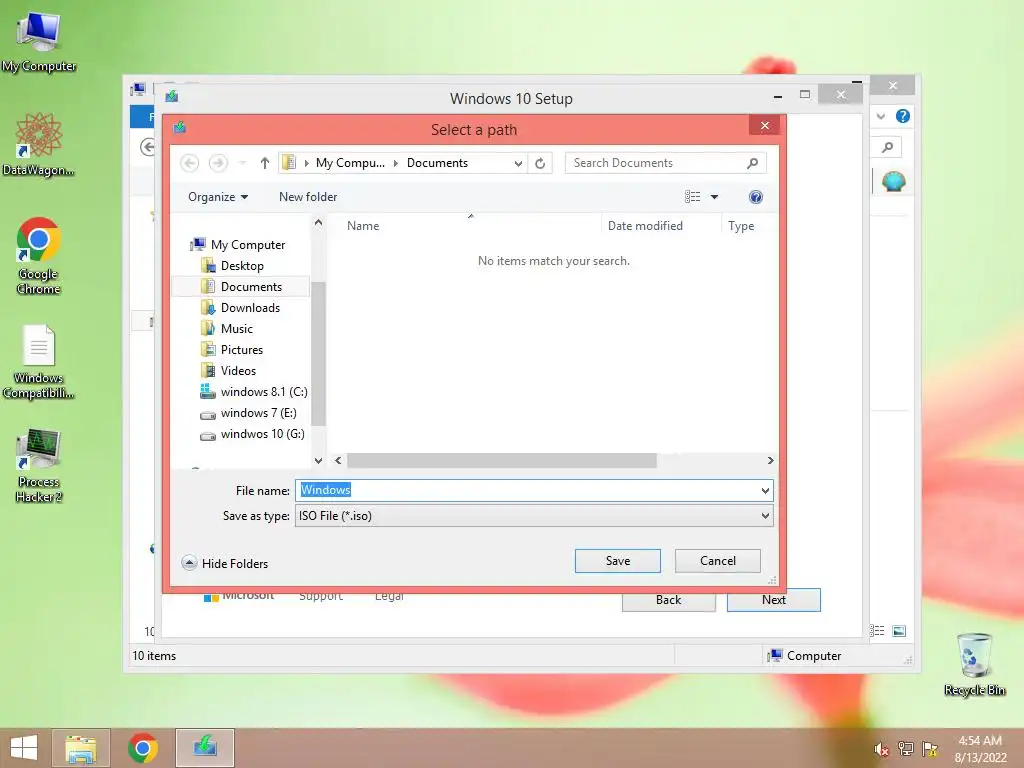1024x768 pixels.
Task: Click Next in Windows 10 Setup
Action: click(x=774, y=600)
